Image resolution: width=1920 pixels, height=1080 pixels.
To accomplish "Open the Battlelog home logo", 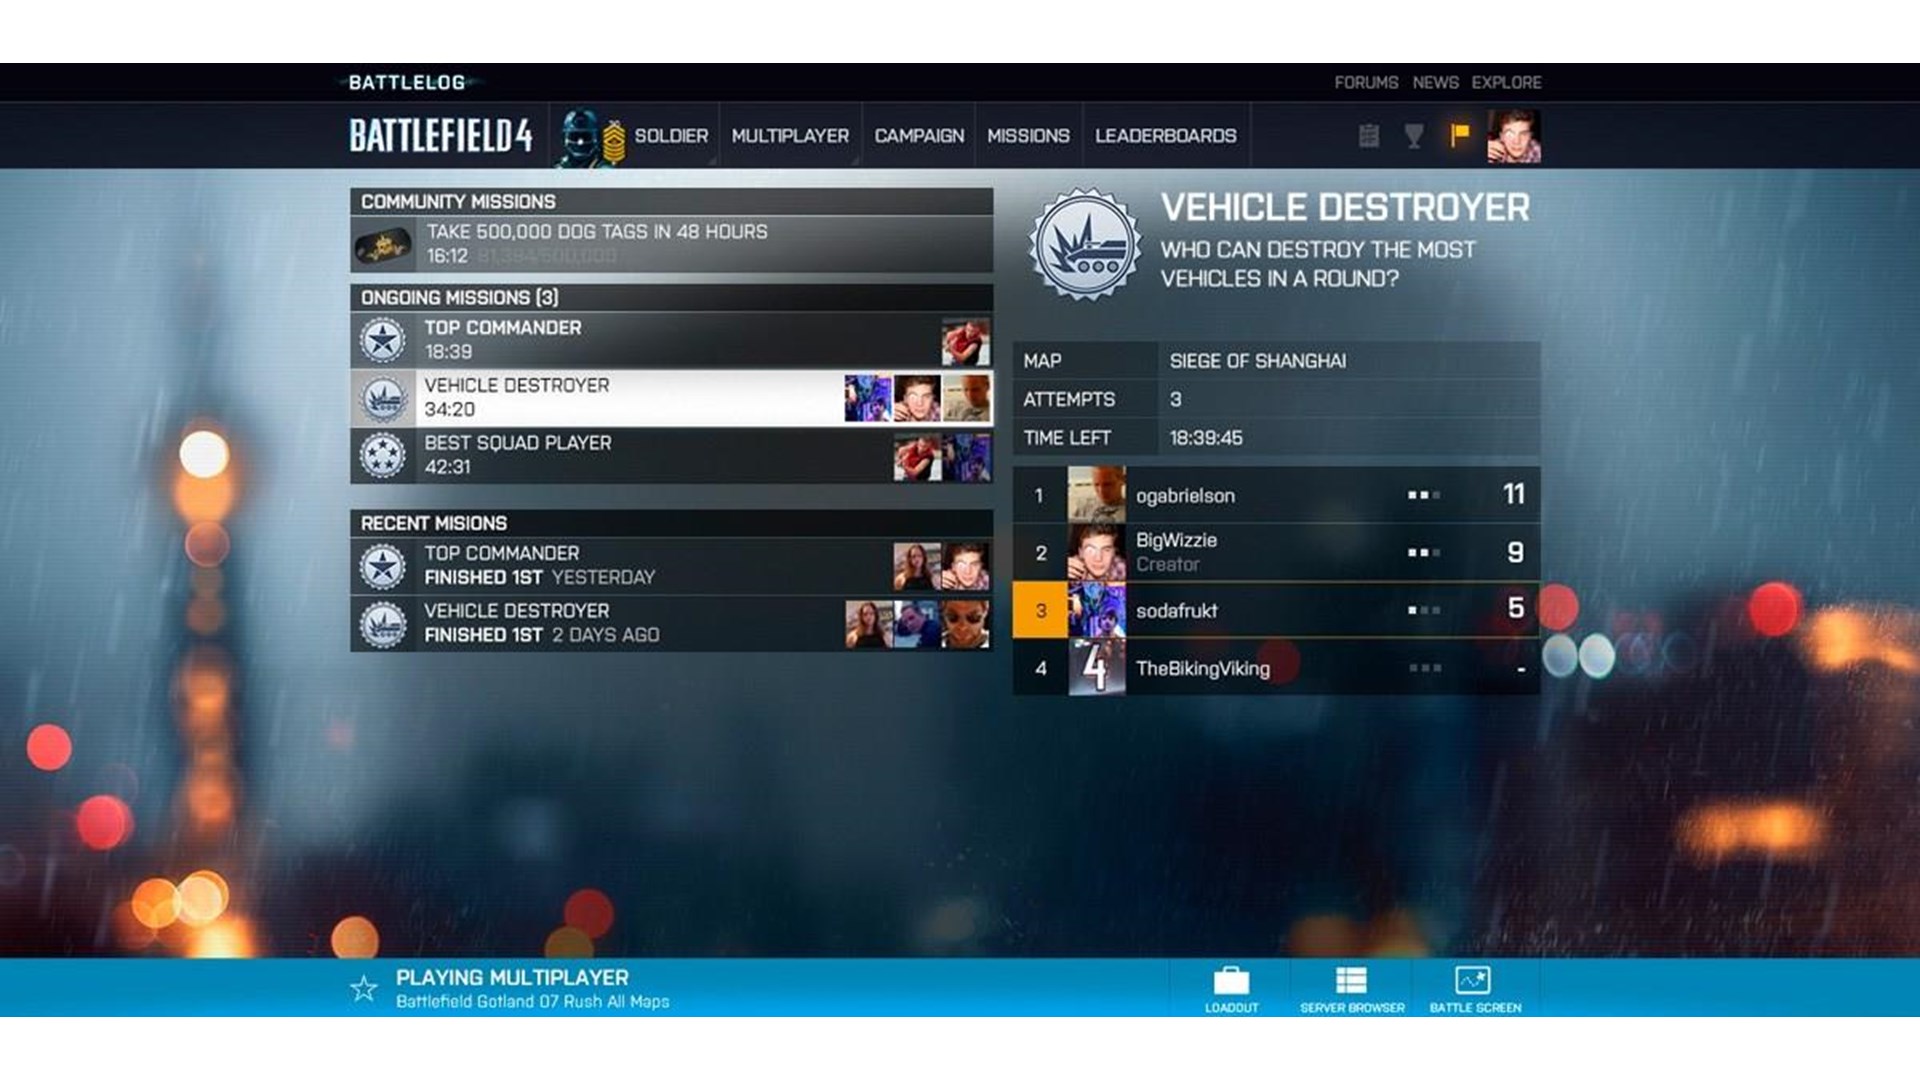I will tap(407, 83).
